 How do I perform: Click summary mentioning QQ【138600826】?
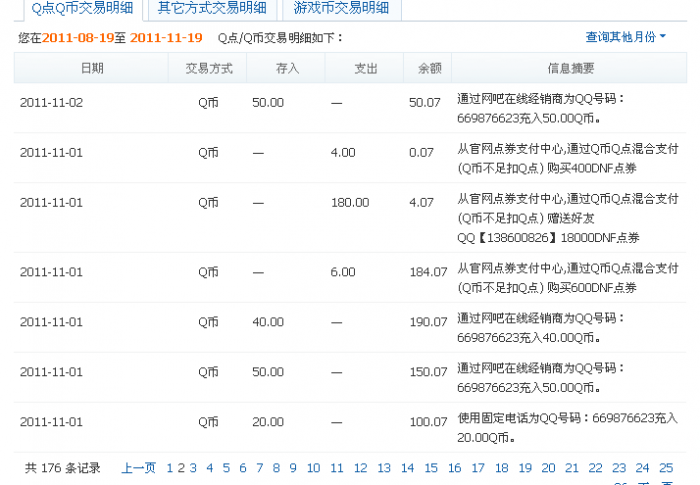point(568,218)
